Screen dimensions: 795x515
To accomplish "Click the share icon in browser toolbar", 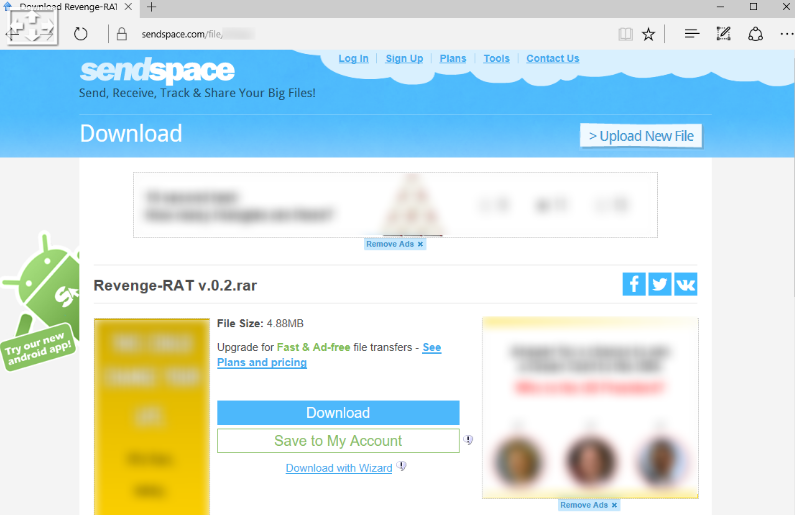I will 755,34.
